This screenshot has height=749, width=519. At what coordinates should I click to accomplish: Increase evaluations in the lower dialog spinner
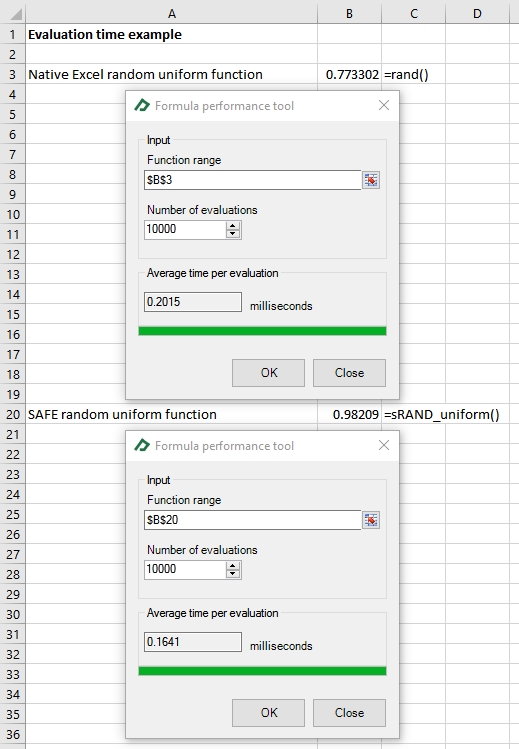coord(233,566)
